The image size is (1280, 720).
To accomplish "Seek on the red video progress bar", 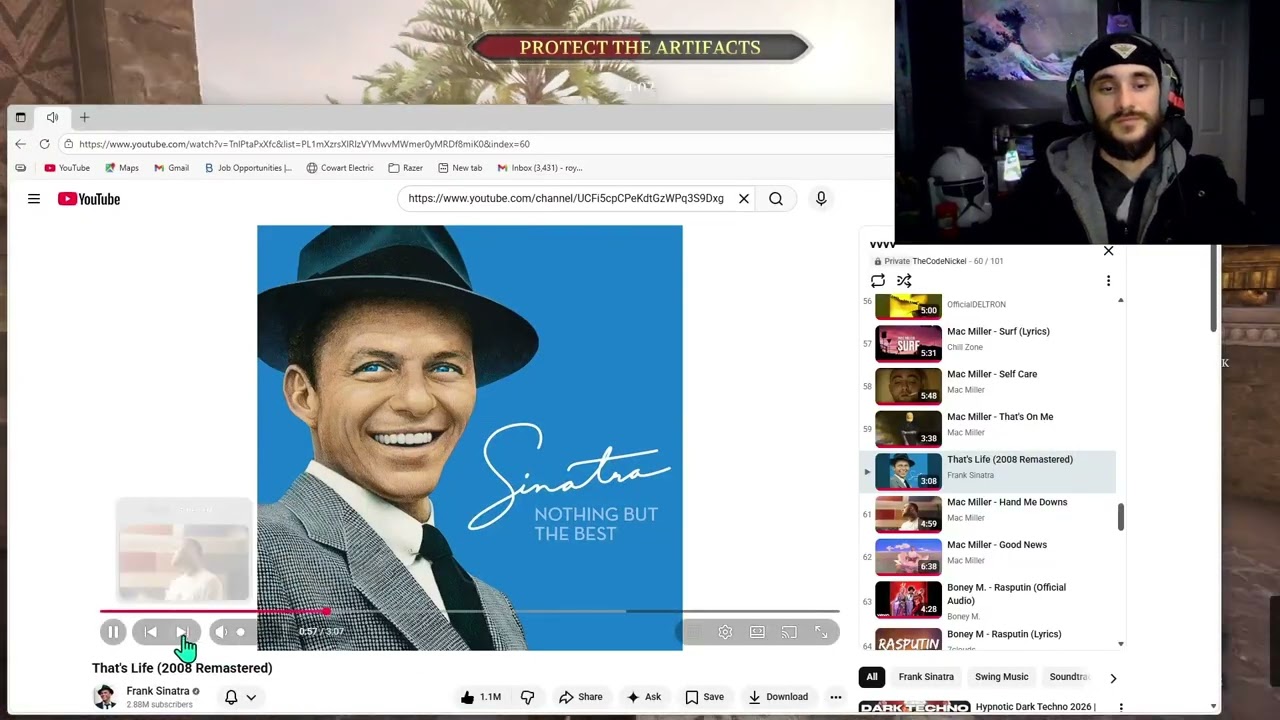I will pyautogui.click(x=469, y=611).
